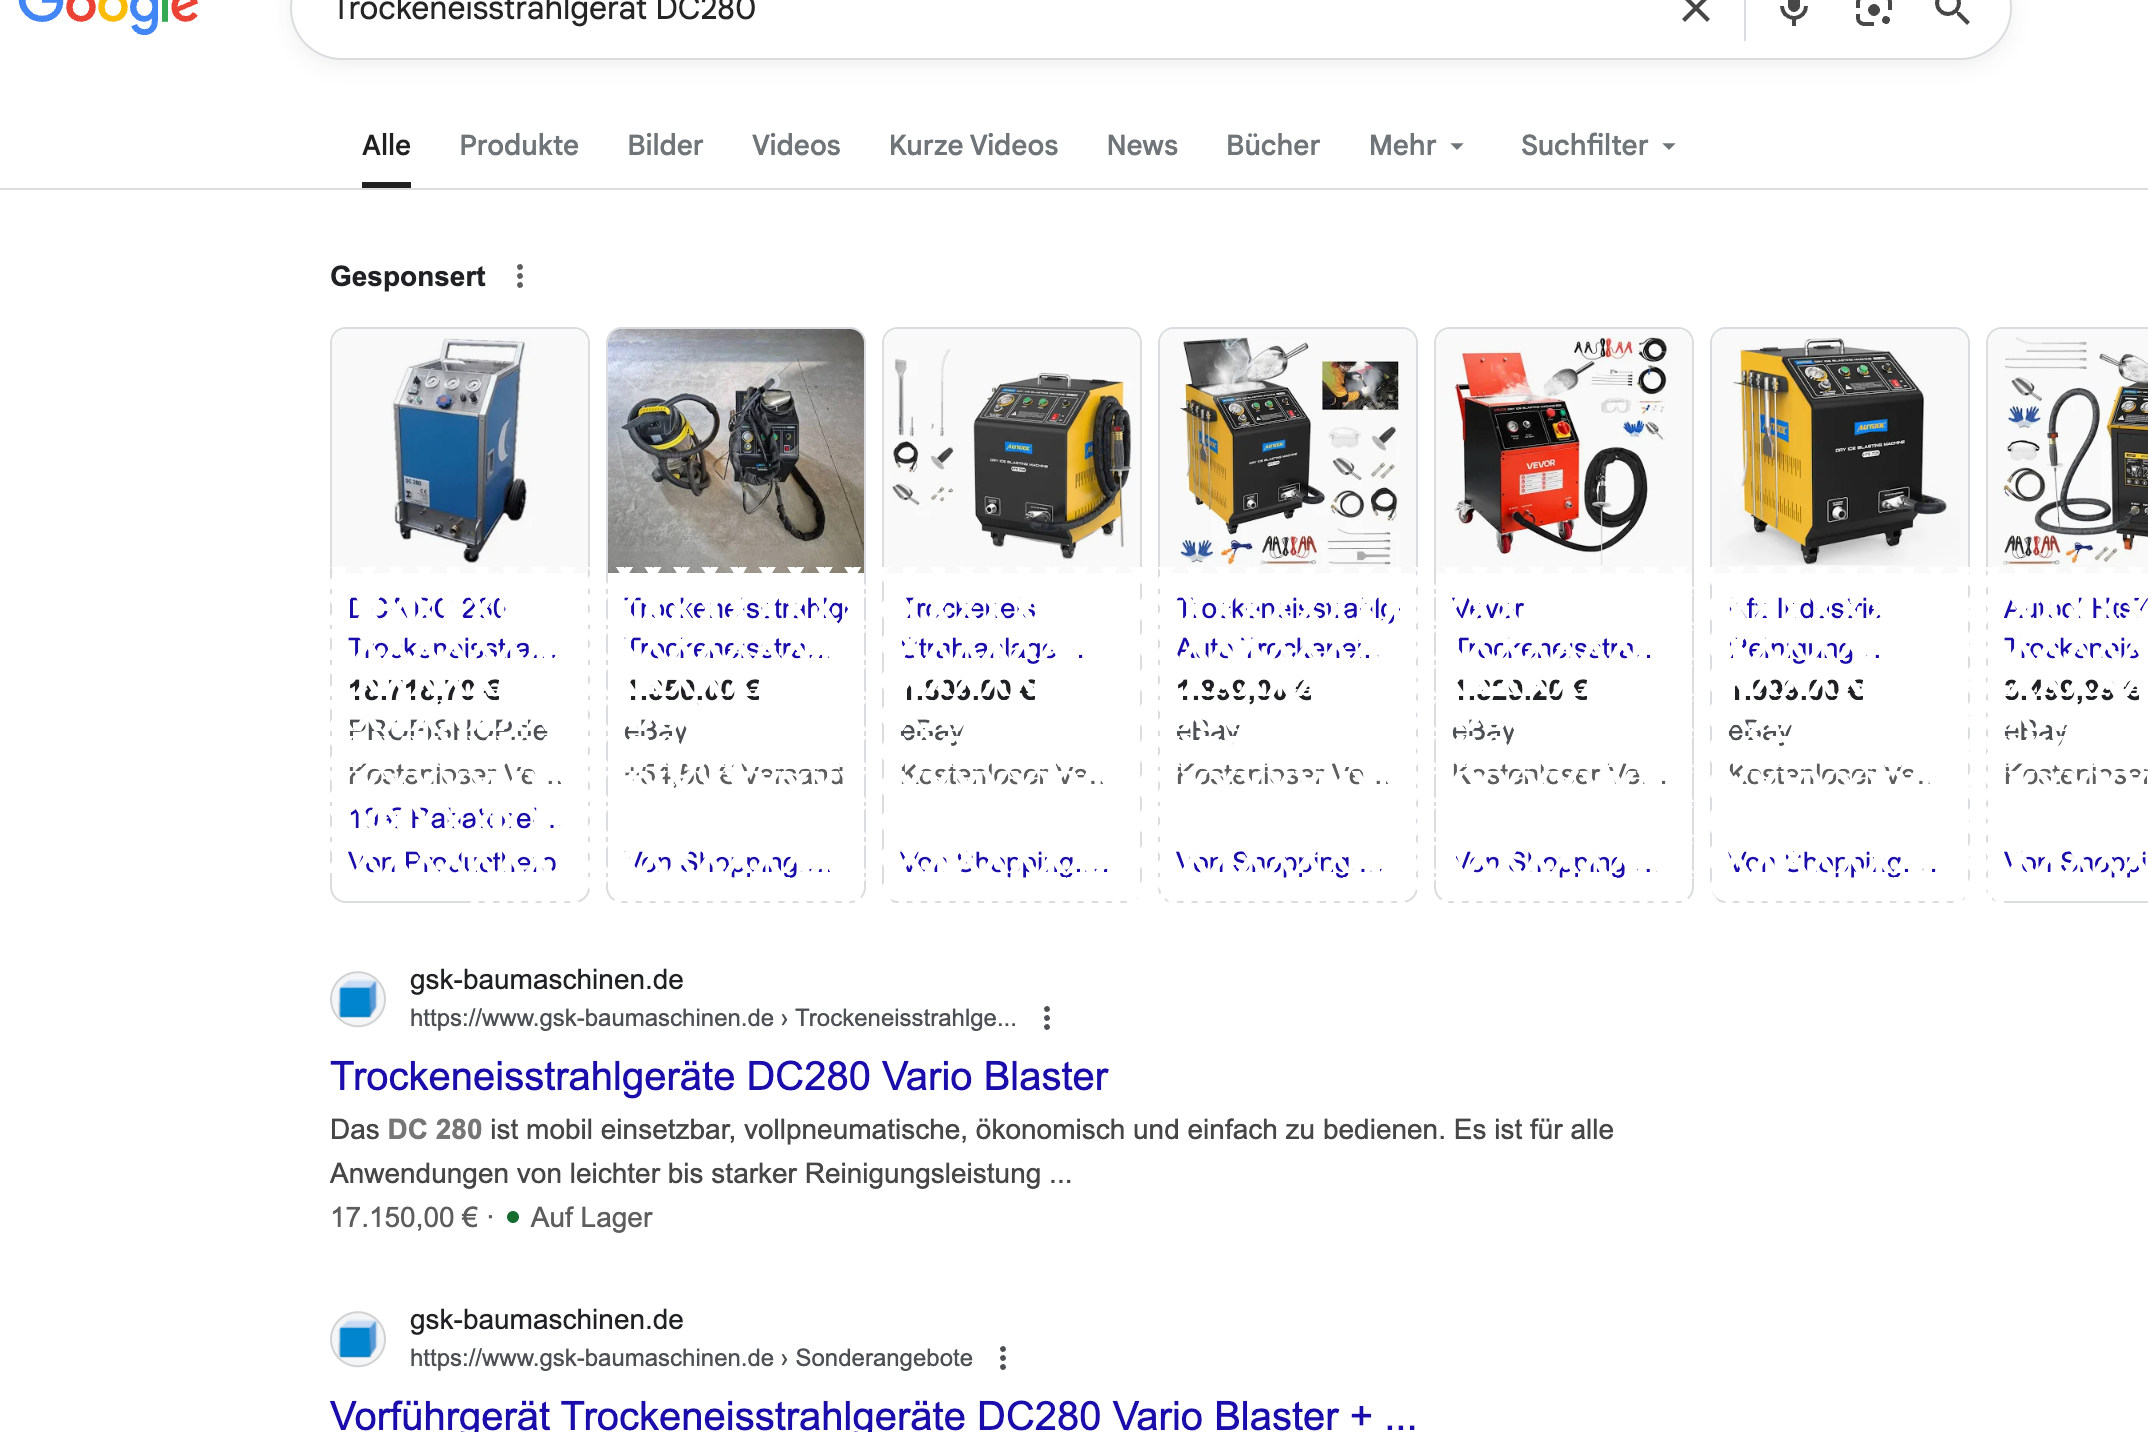Click first gsk-baumaschinen.de site favicon
Screen dimensions: 2148x1432
(358, 999)
